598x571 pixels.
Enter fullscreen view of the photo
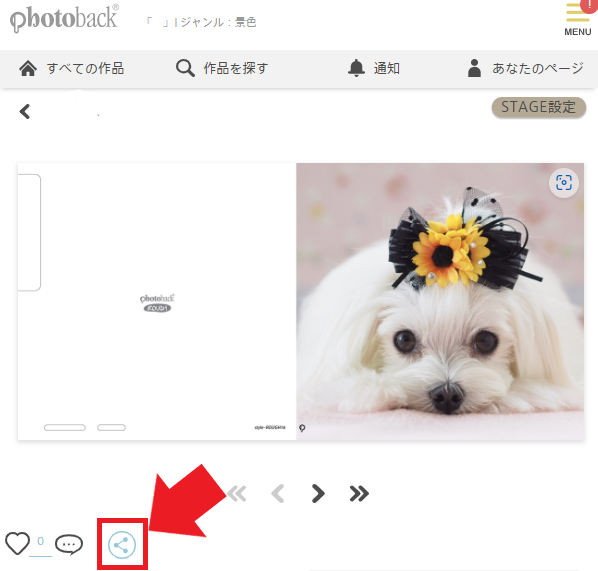(564, 183)
